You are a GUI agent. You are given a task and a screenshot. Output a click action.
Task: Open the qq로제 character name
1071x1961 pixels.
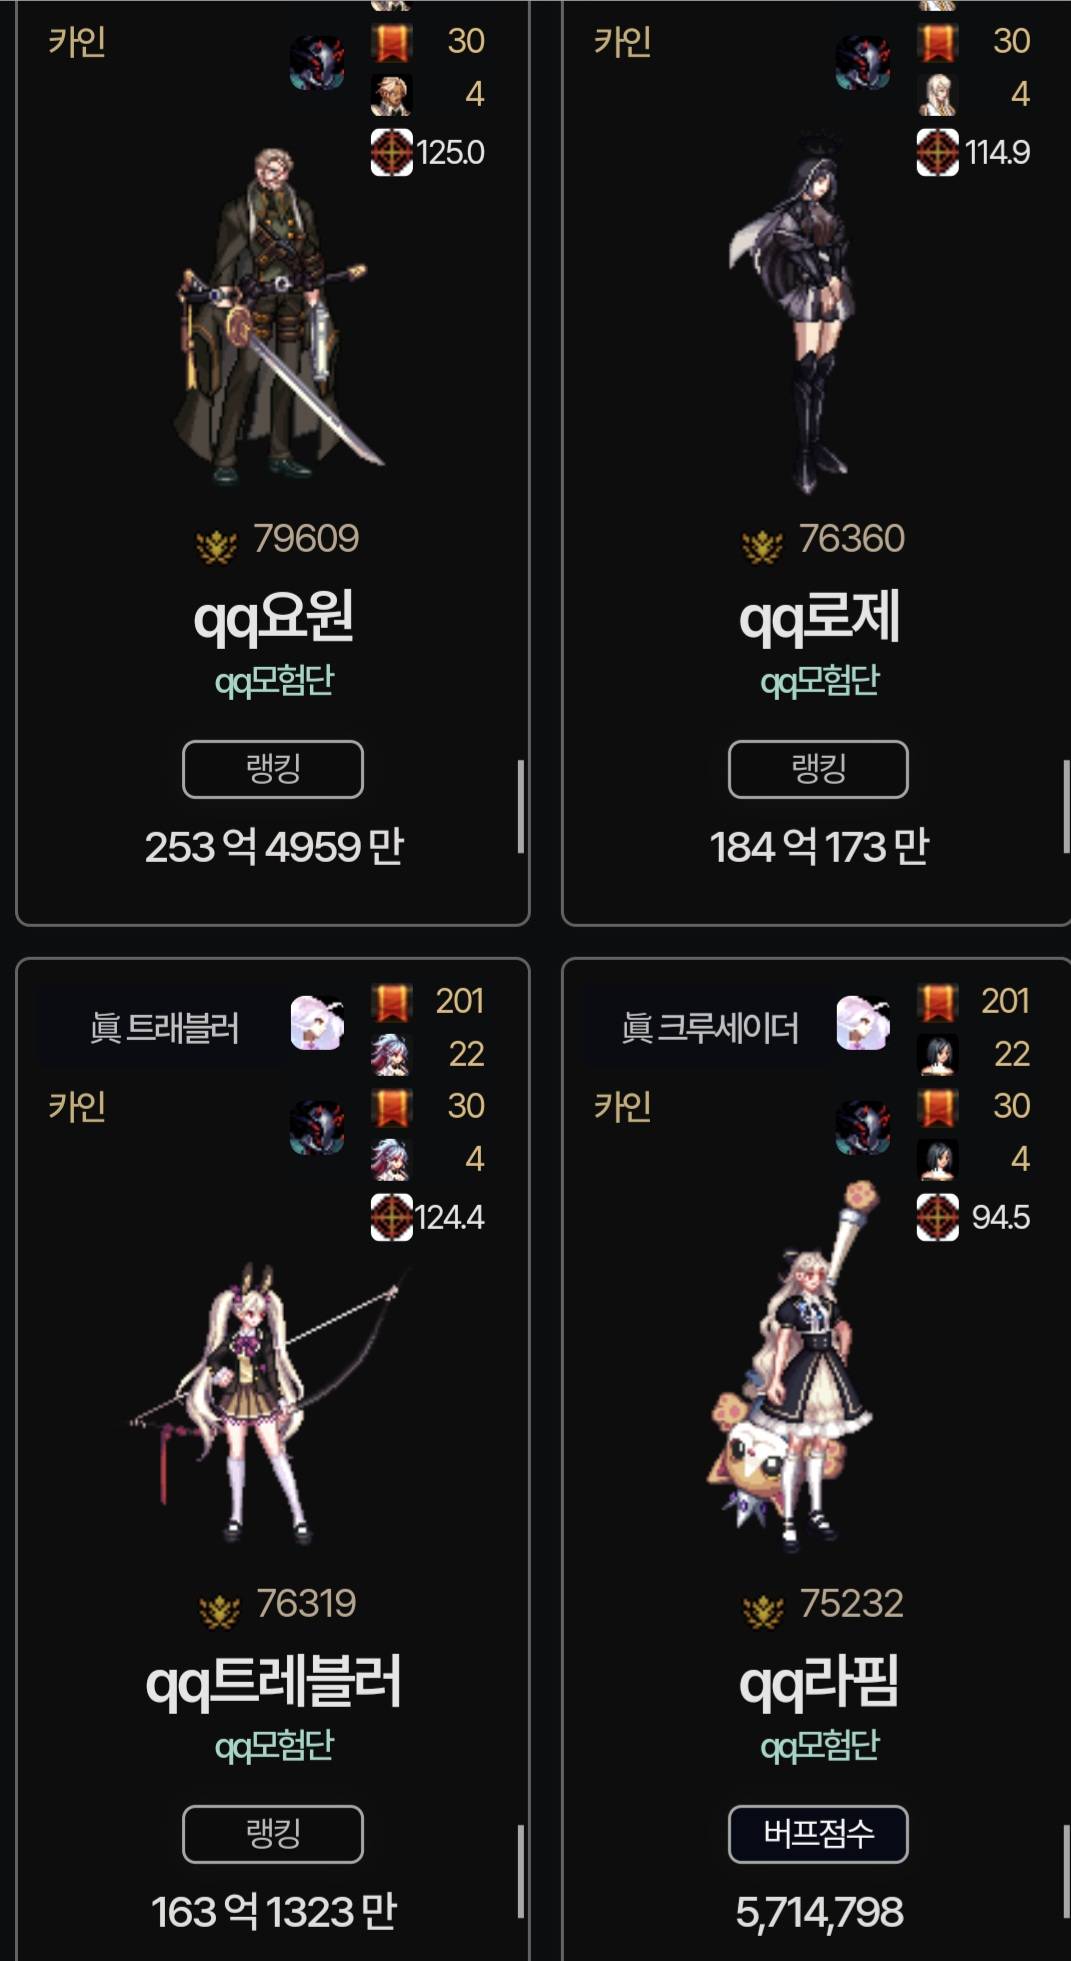pos(820,617)
